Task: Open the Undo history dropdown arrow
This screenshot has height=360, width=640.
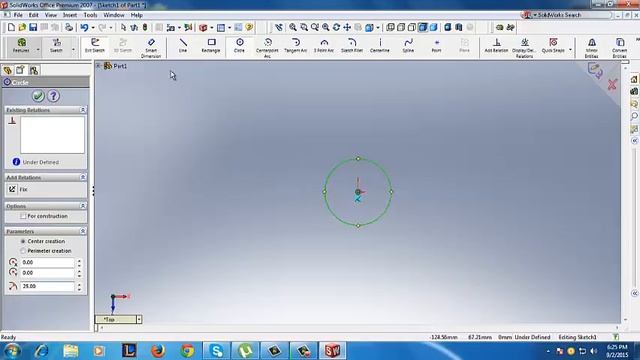Action: 93,27
